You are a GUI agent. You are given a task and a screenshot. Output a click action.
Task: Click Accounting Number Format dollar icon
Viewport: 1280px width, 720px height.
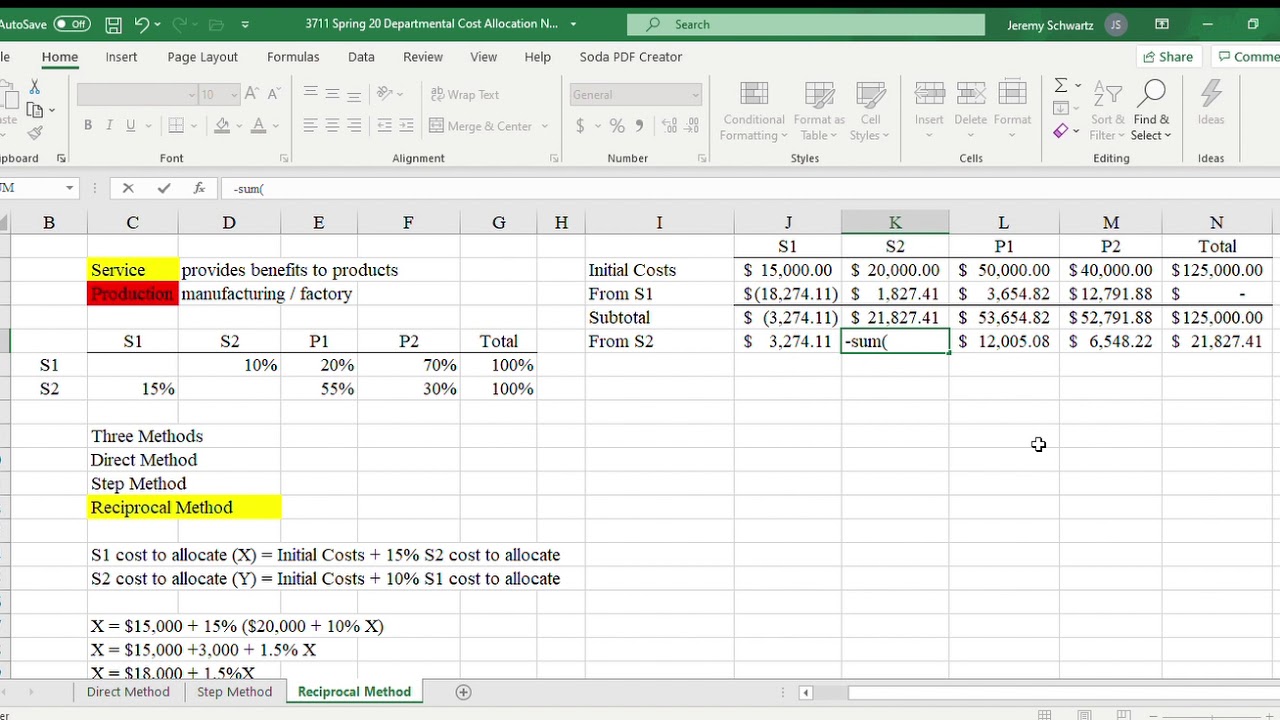tap(580, 126)
